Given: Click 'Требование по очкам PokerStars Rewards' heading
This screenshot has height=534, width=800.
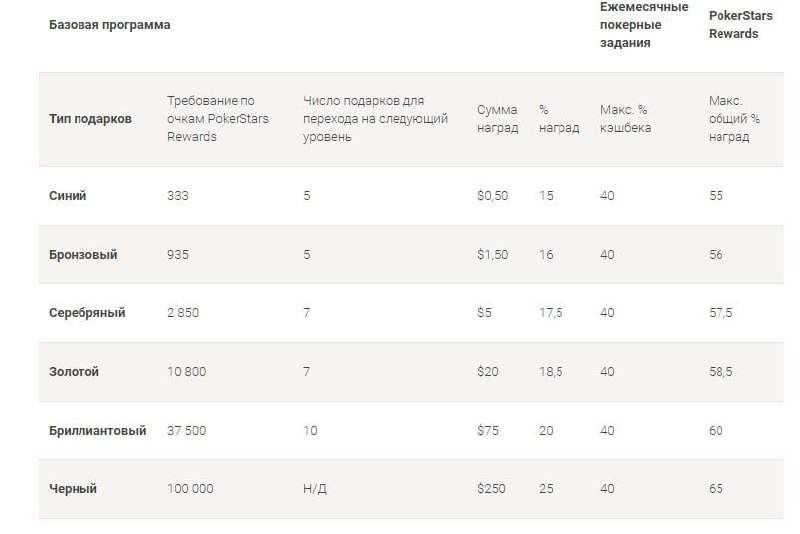Looking at the screenshot, I should (211, 118).
